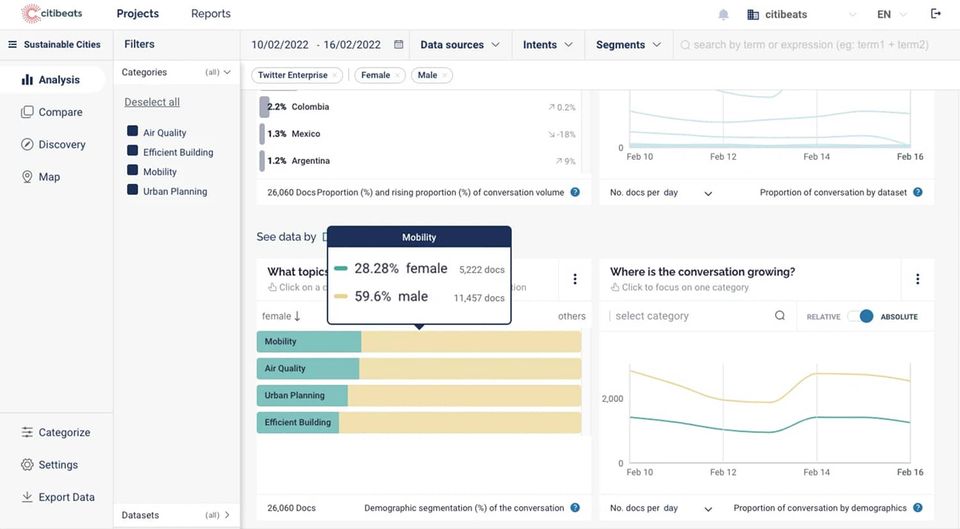Click Deselect all link

tap(152, 102)
